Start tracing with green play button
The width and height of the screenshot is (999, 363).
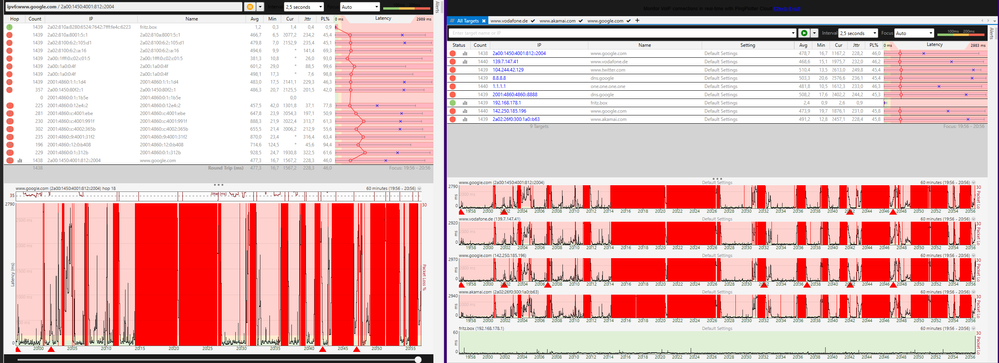pyautogui.click(x=805, y=32)
